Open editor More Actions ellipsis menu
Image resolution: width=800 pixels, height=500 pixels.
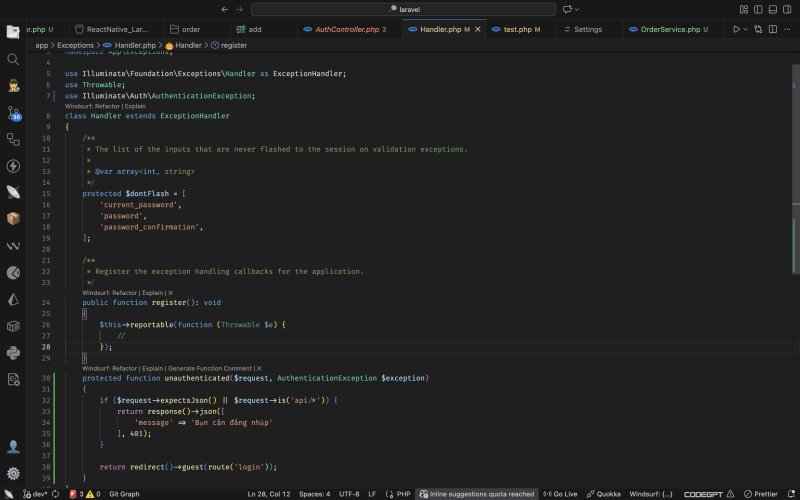[x=788, y=29]
